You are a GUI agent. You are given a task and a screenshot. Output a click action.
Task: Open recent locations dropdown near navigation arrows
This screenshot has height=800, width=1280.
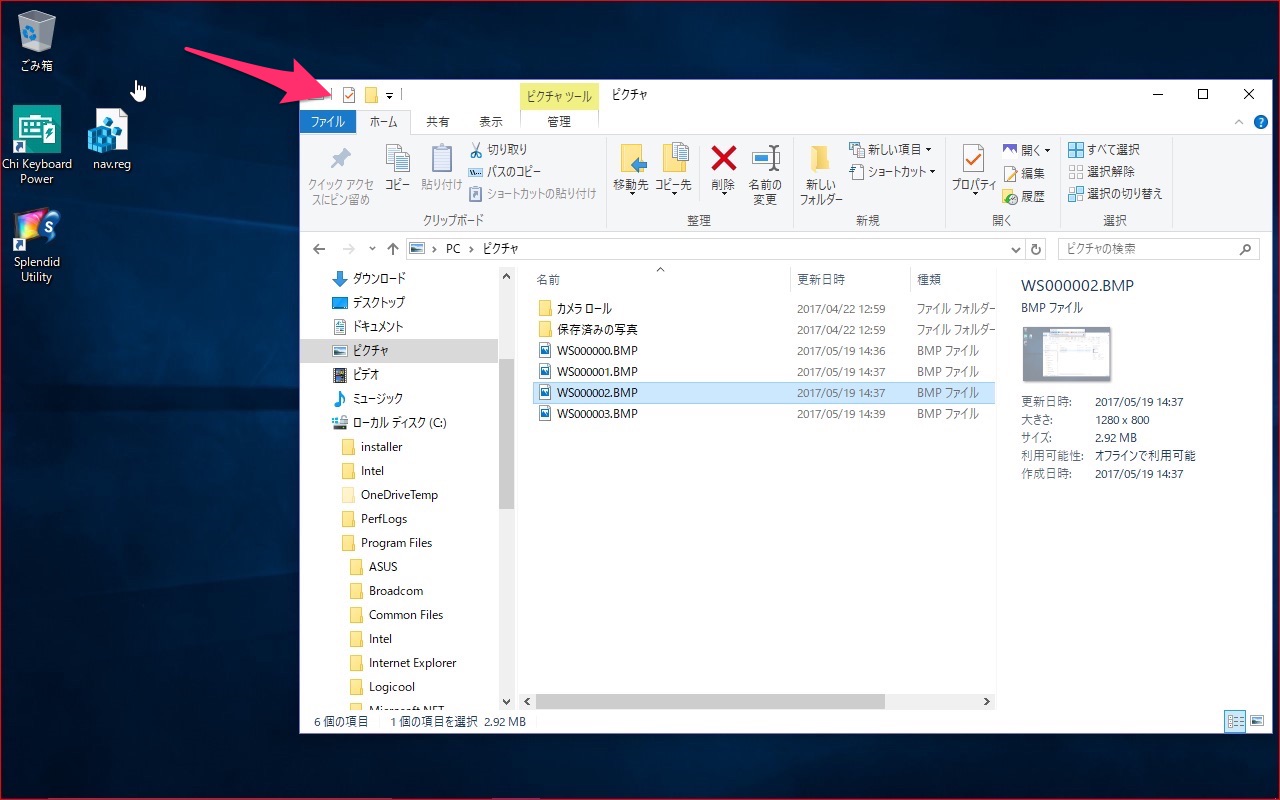click(x=372, y=249)
